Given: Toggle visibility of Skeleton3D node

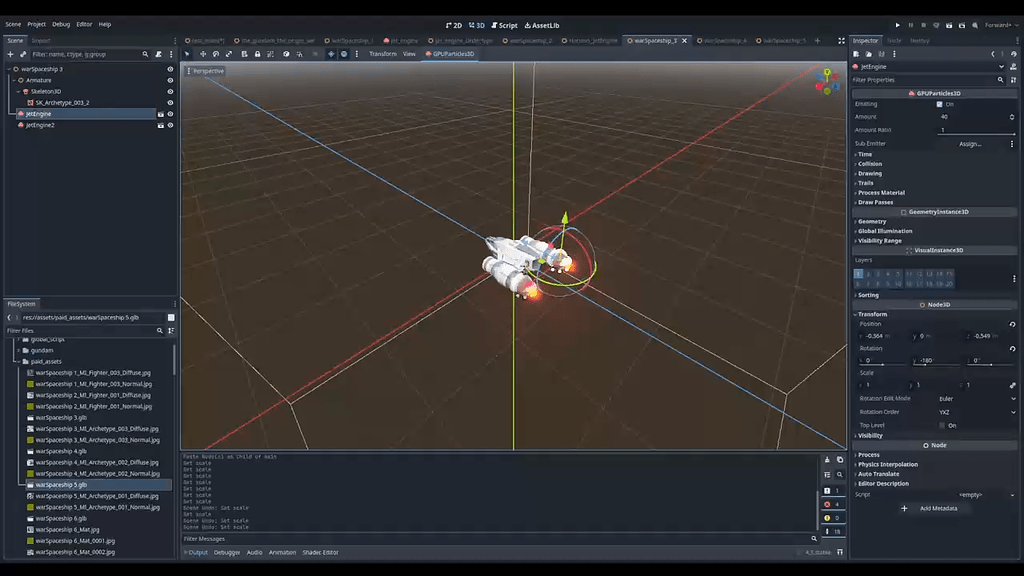Looking at the screenshot, I should click(x=170, y=91).
